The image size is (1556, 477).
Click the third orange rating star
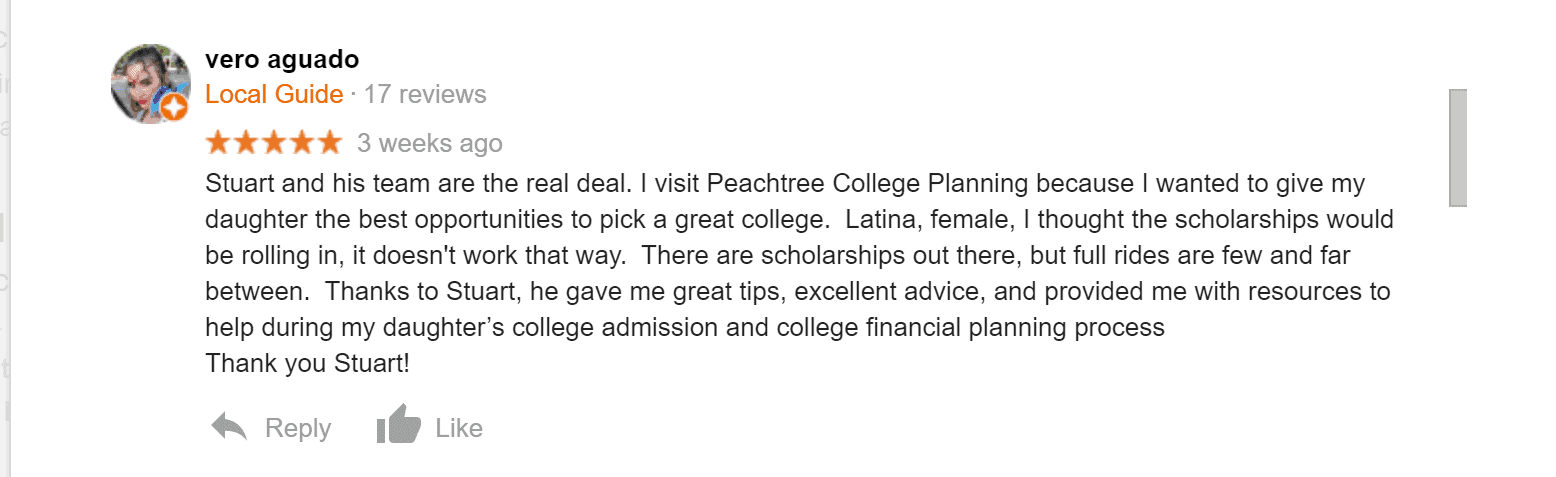point(274,143)
